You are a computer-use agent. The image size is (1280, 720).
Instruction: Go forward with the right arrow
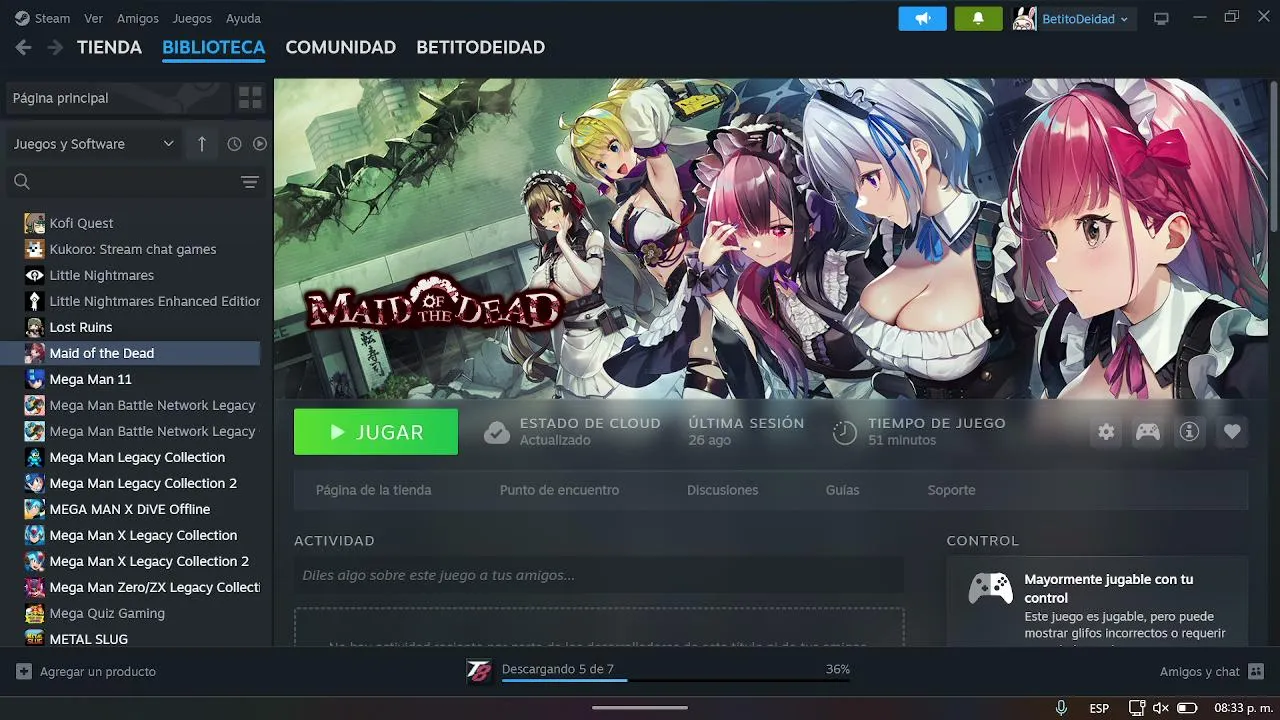click(55, 47)
